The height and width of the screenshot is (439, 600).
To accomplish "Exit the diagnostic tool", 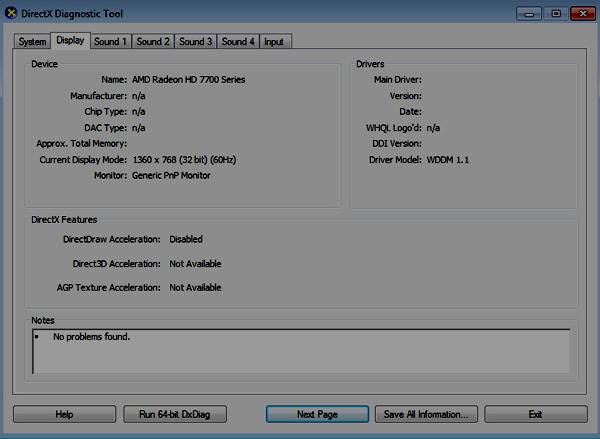I will click(536, 414).
